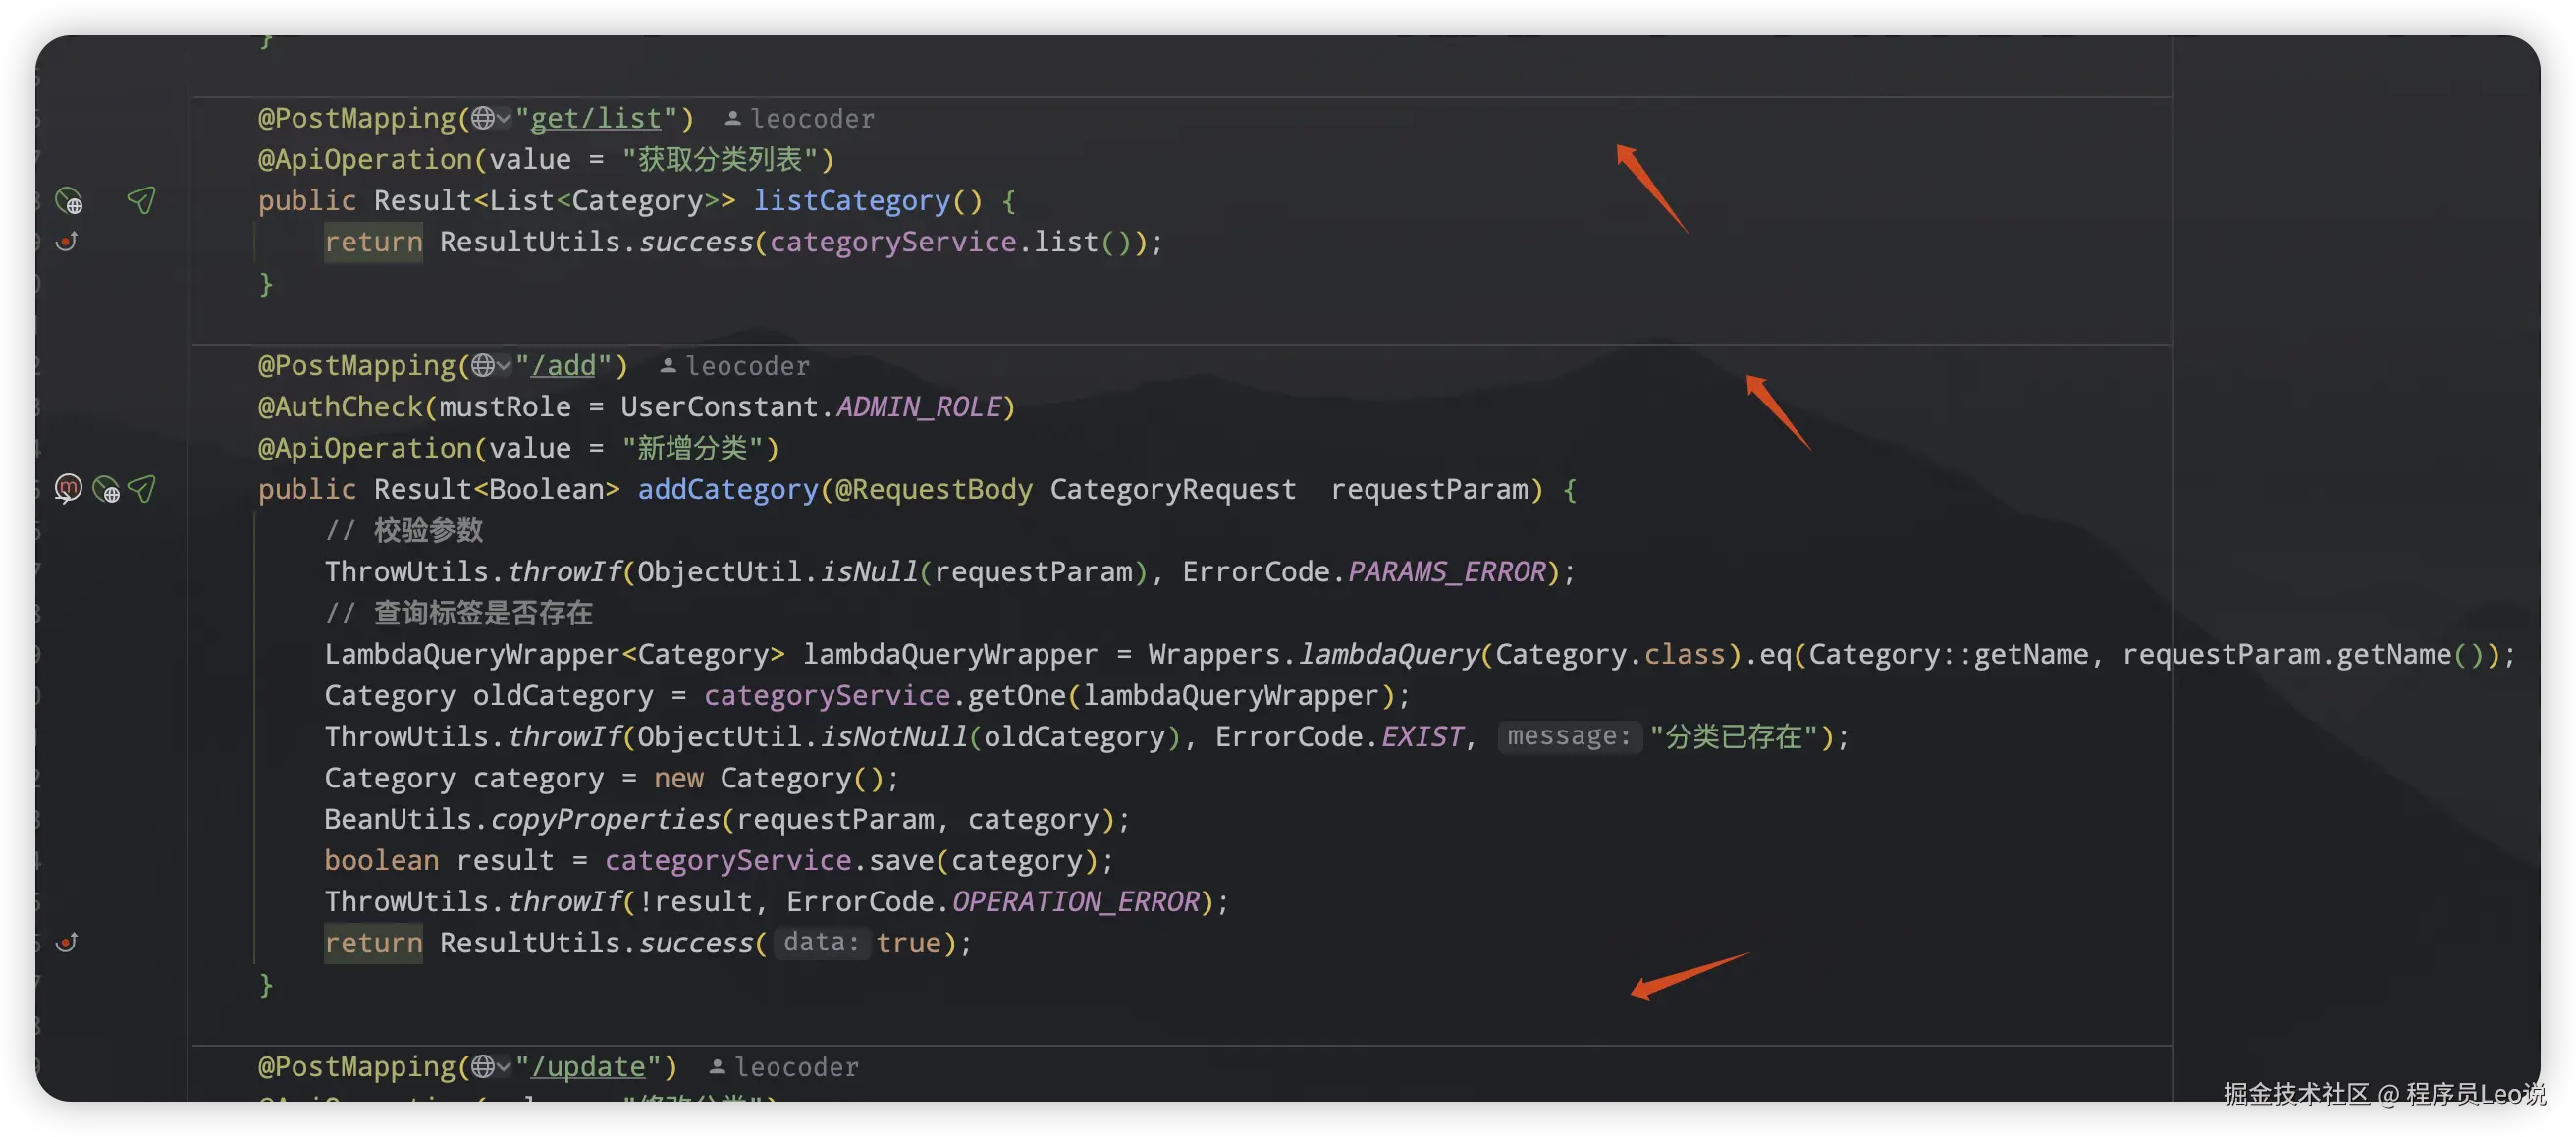Click 'return' keyword in addCategory method

373,942
